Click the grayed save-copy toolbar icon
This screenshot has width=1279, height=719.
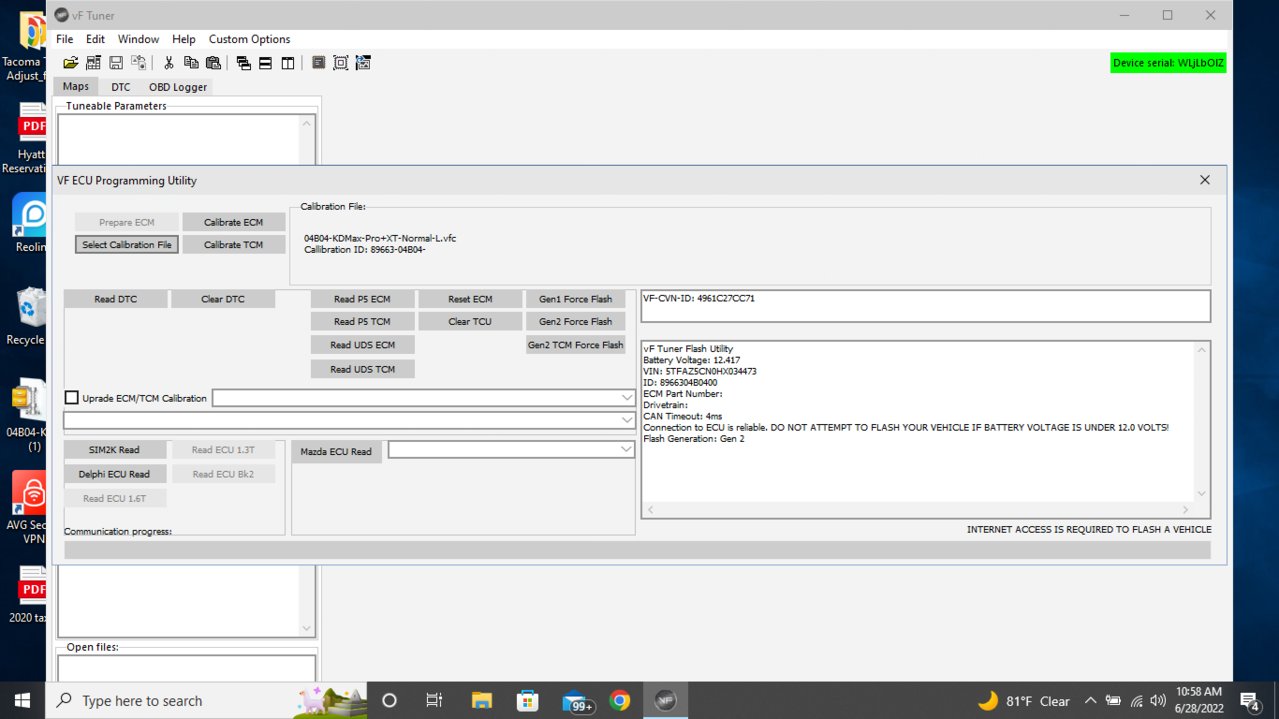pos(138,62)
